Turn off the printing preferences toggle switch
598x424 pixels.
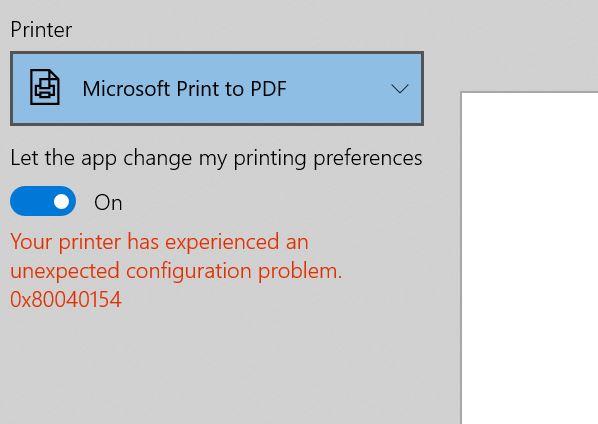point(43,201)
